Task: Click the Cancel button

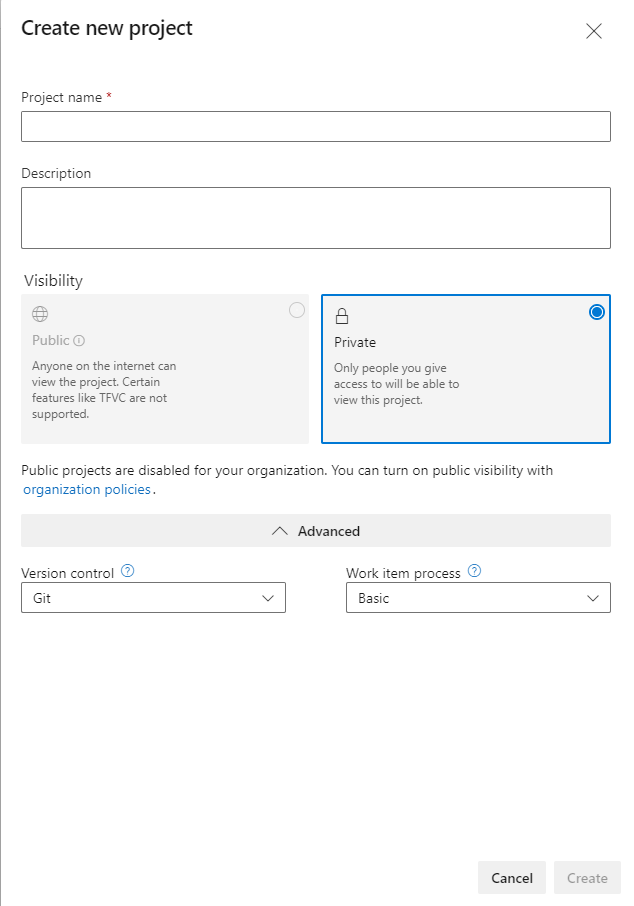Action: pos(512,878)
